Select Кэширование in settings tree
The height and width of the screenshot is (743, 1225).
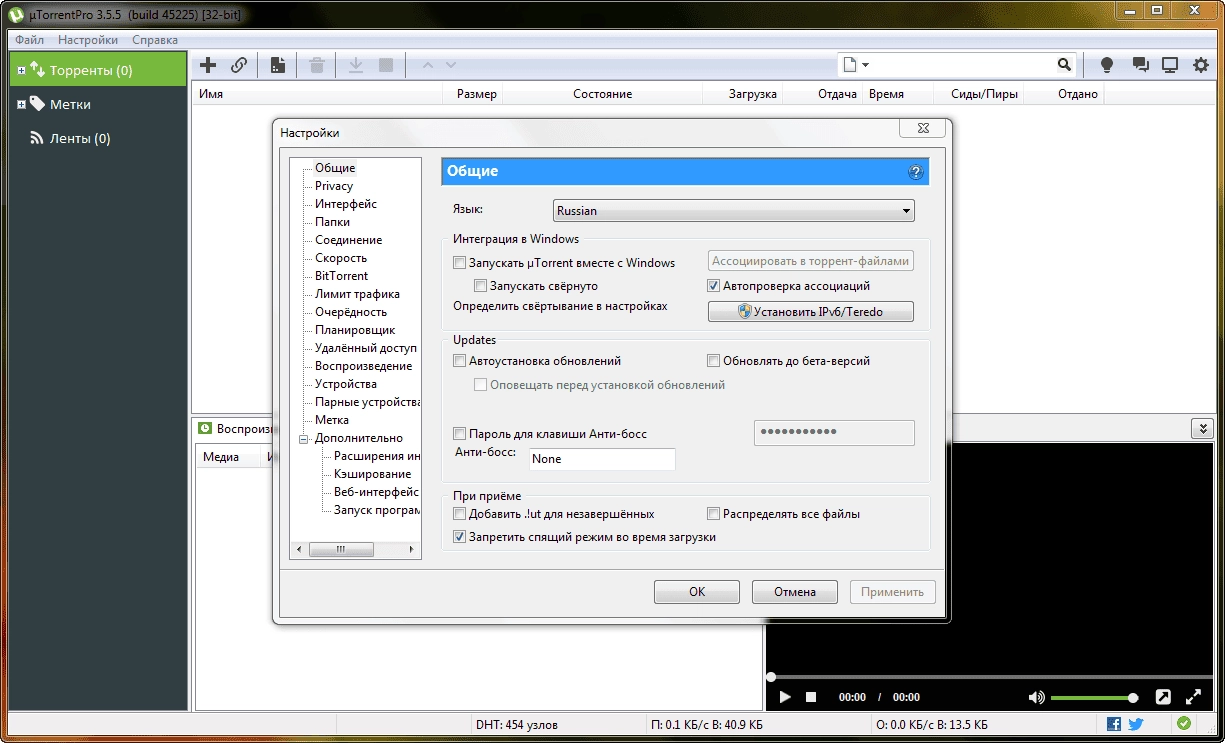[x=373, y=474]
